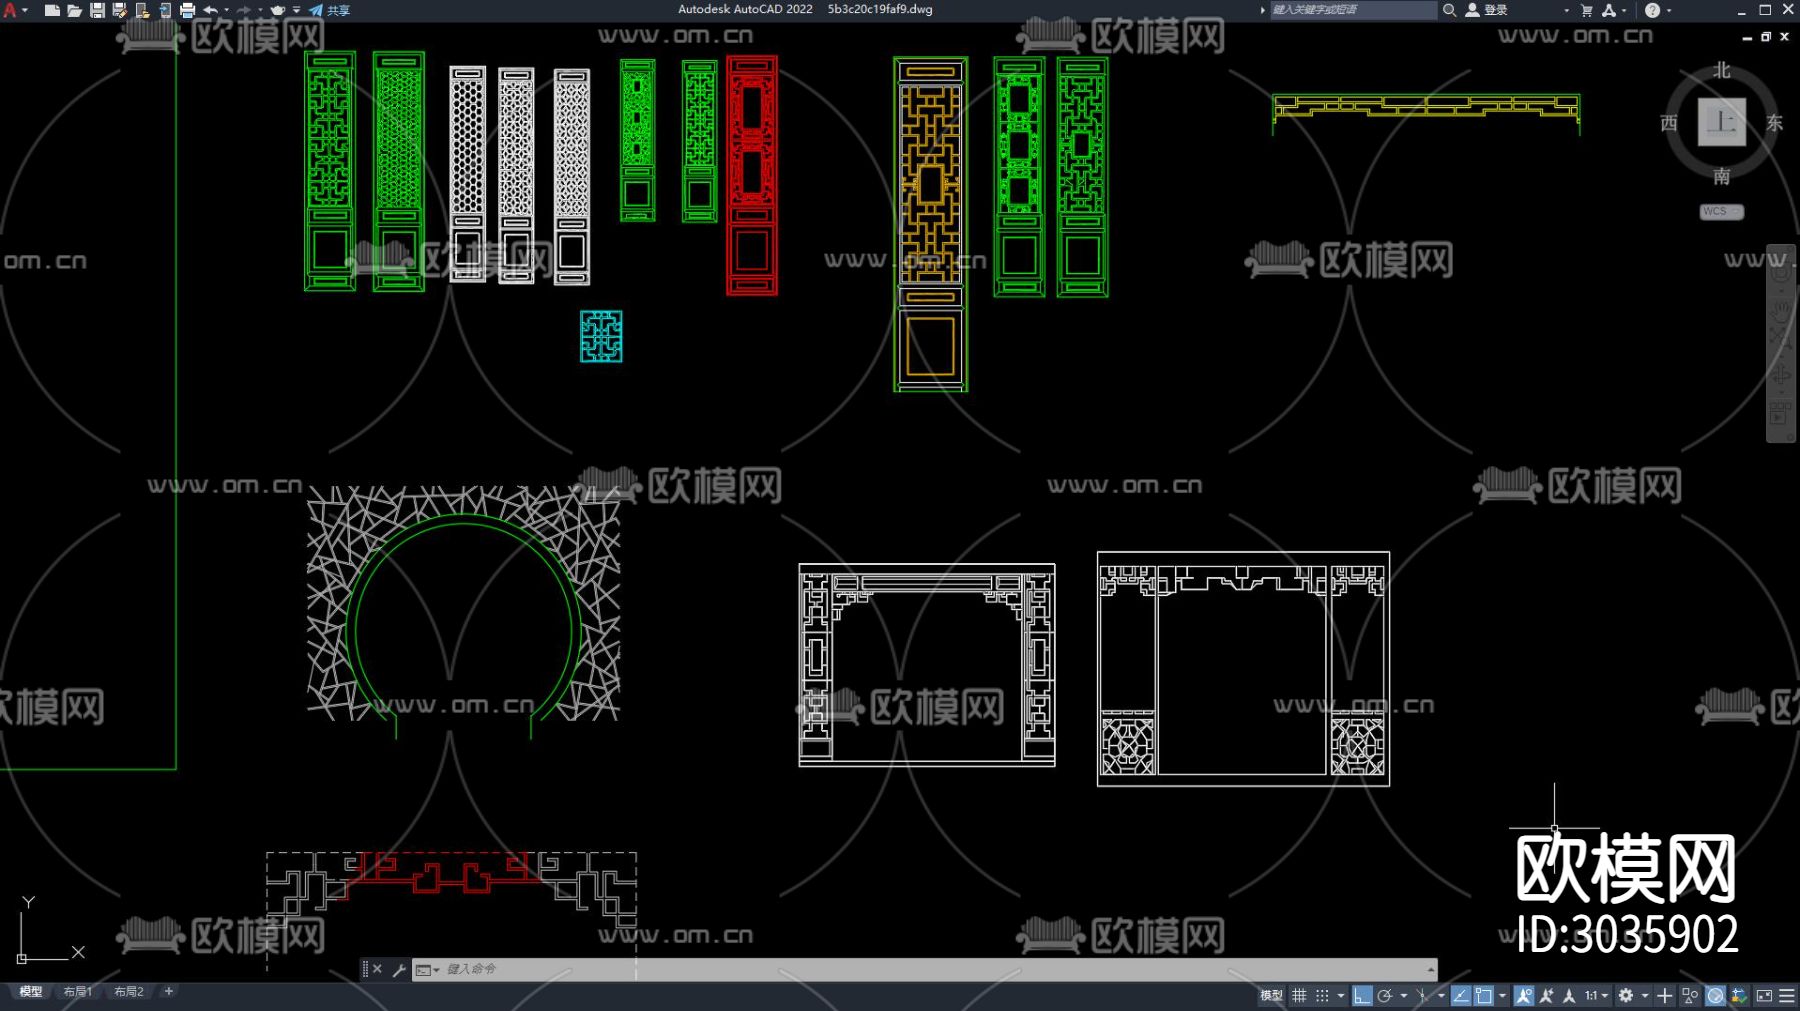Toggle annotation visibility icon in the status bar
The height and width of the screenshot is (1011, 1800).
1524,996
